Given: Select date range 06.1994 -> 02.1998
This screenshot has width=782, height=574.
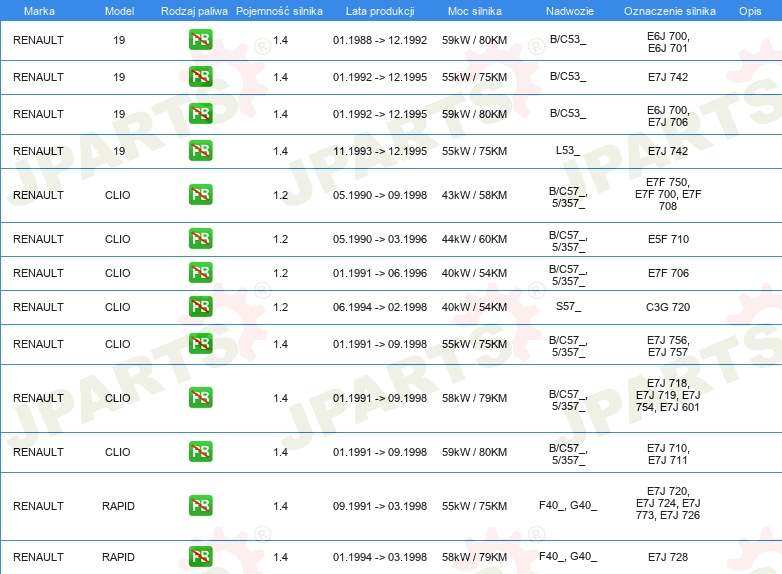Looking at the screenshot, I should coord(380,307).
